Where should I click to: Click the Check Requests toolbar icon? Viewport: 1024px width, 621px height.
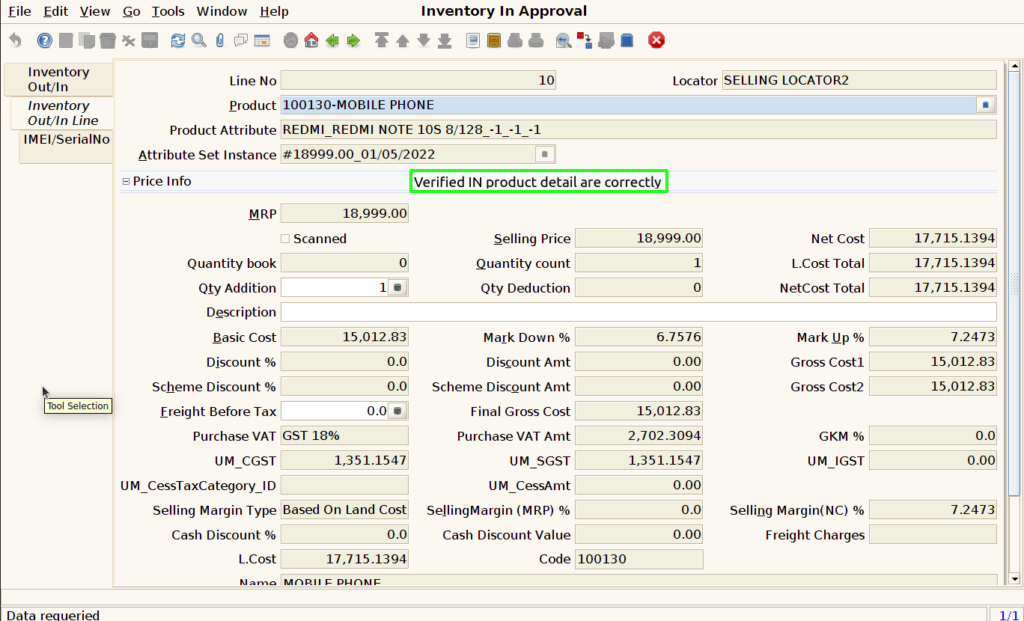[x=606, y=40]
